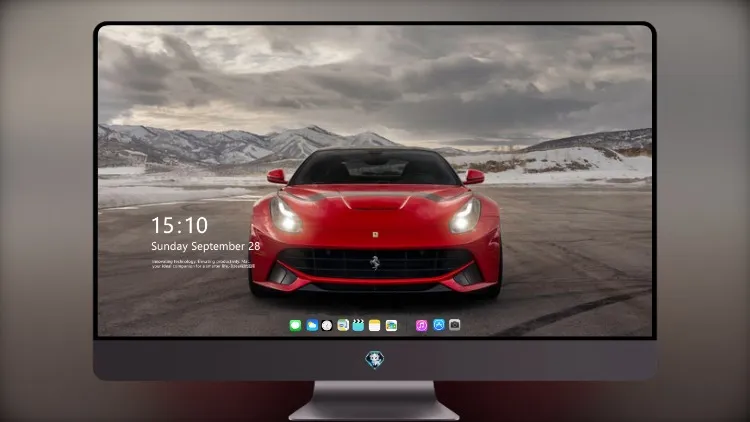Open the wallet-style cards app in dock

tap(391, 325)
